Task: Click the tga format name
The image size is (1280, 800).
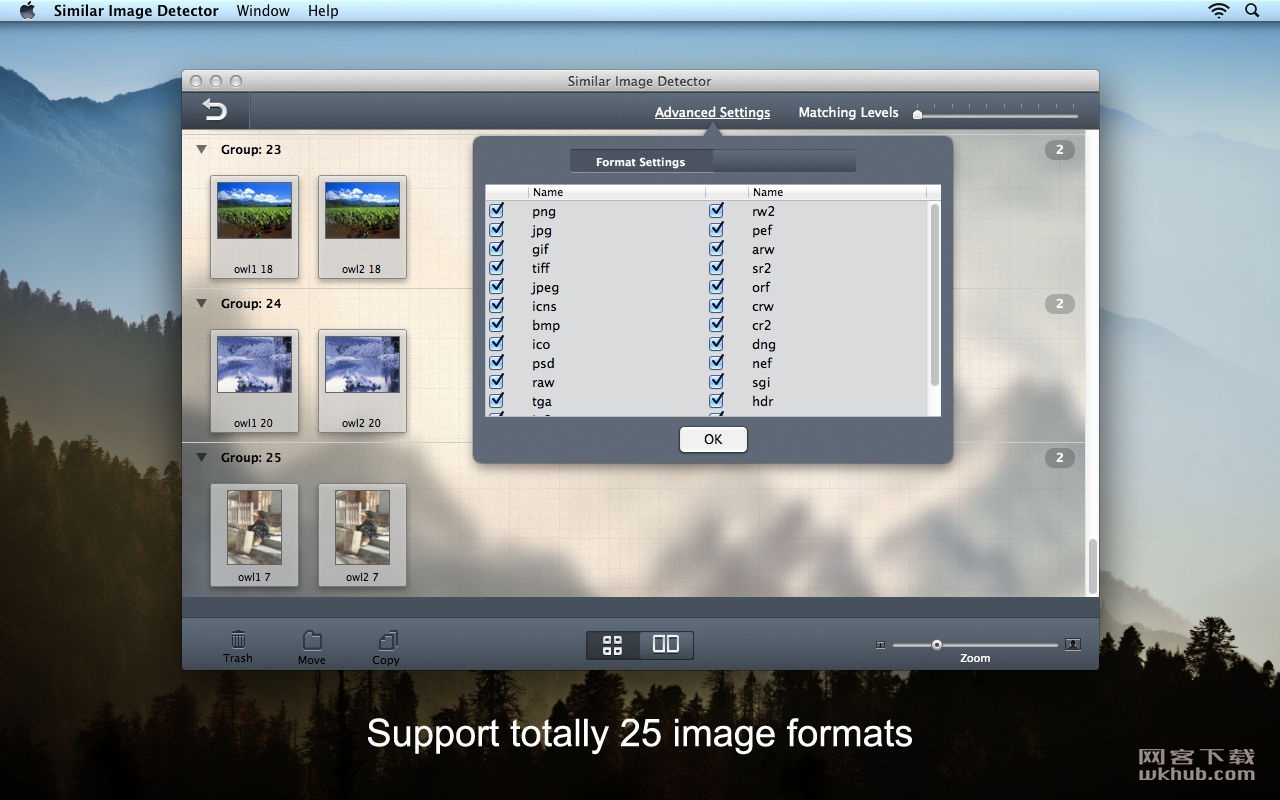Action: point(542,402)
